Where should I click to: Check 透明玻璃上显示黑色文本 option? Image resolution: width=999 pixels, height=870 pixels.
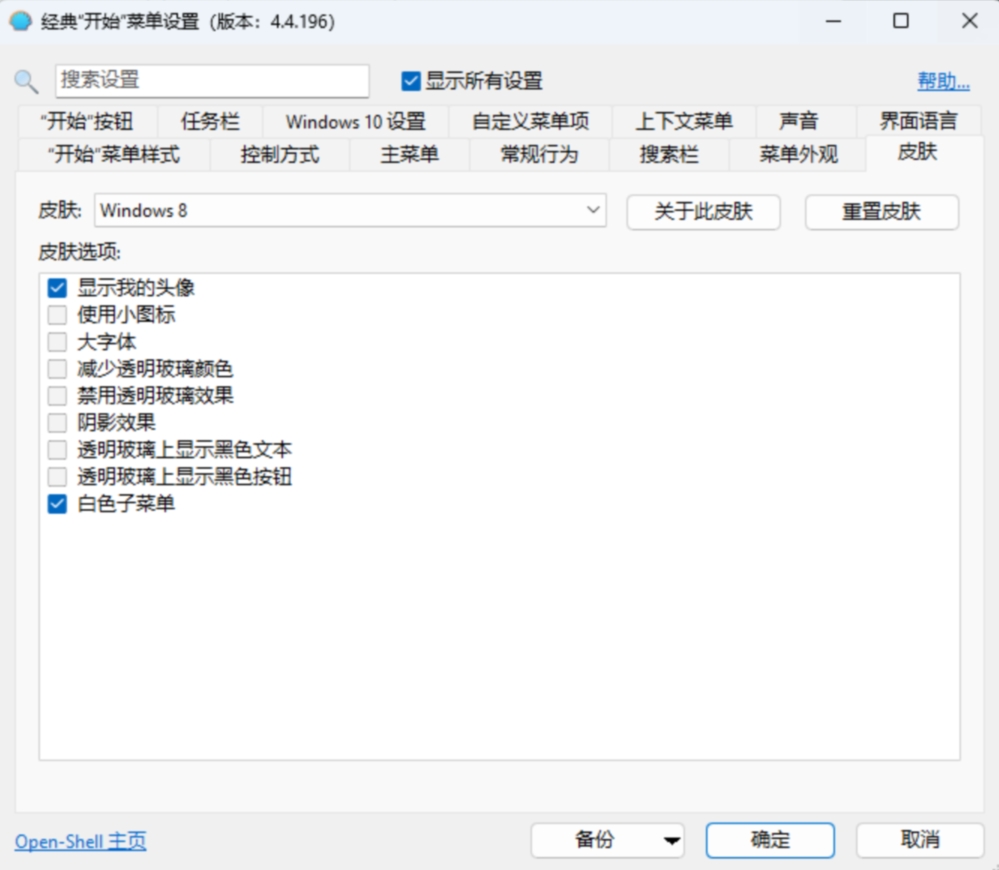[57, 450]
